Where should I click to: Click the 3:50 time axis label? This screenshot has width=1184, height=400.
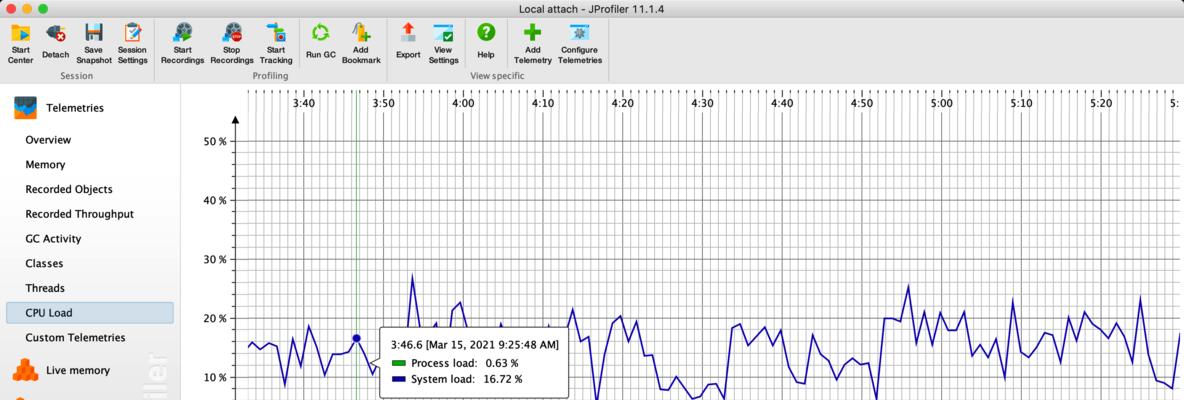click(384, 103)
